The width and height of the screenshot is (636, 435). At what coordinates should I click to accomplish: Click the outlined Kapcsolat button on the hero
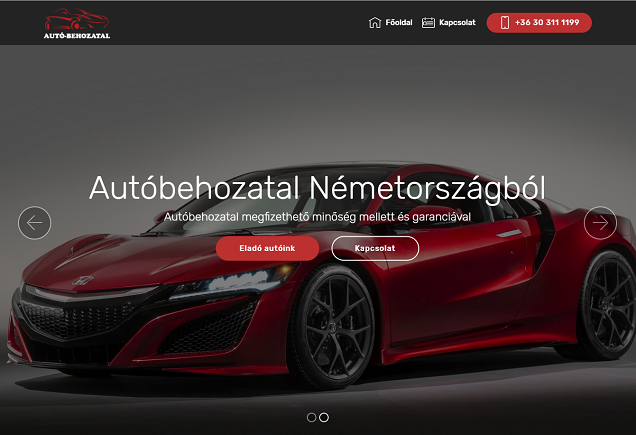coord(375,248)
